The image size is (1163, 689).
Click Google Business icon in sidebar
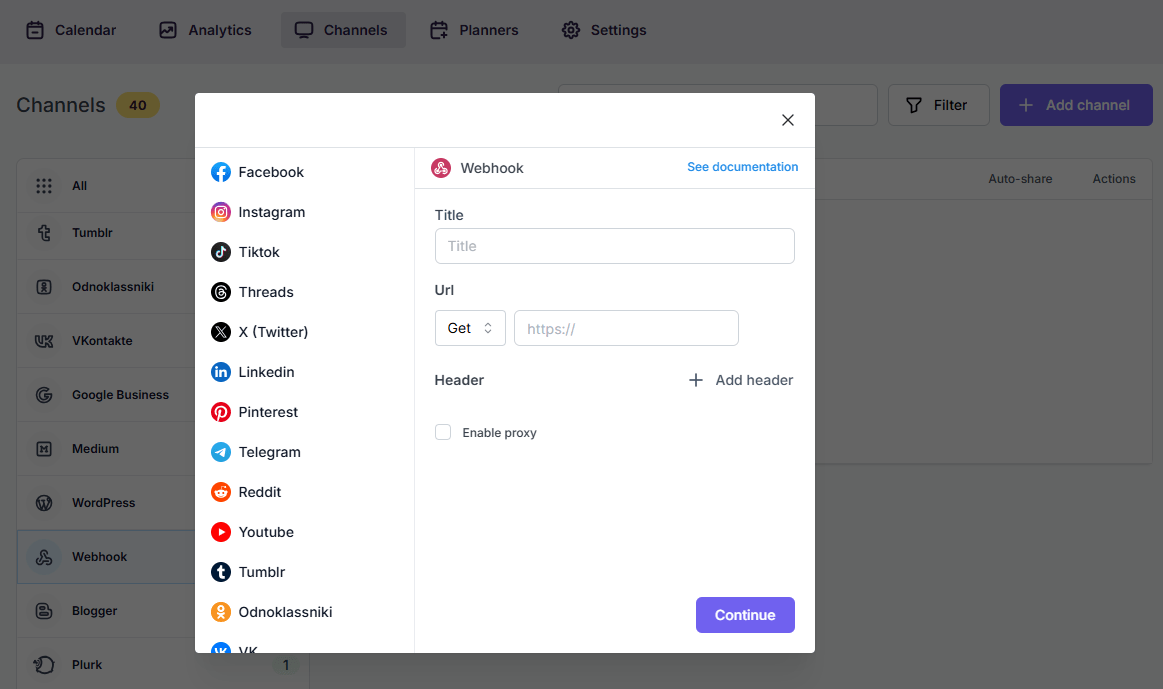[44, 395]
